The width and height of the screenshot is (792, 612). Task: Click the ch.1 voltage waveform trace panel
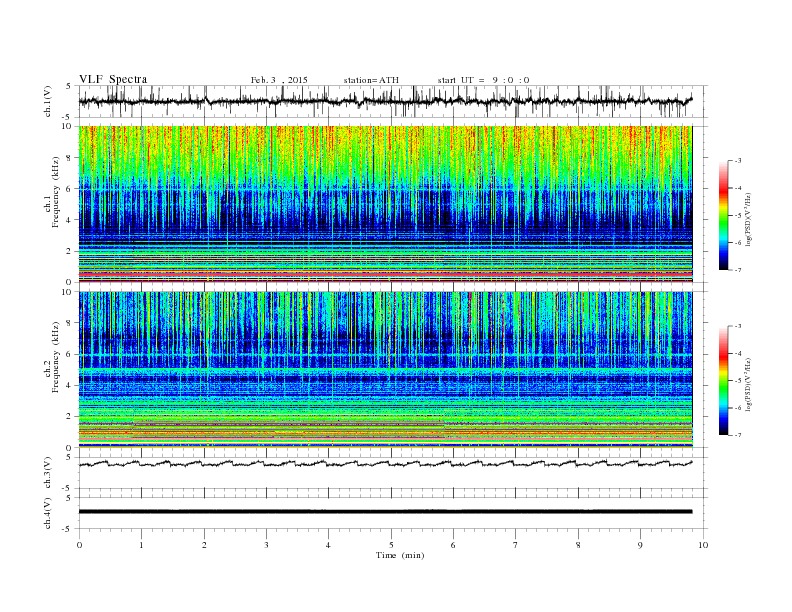393,101
